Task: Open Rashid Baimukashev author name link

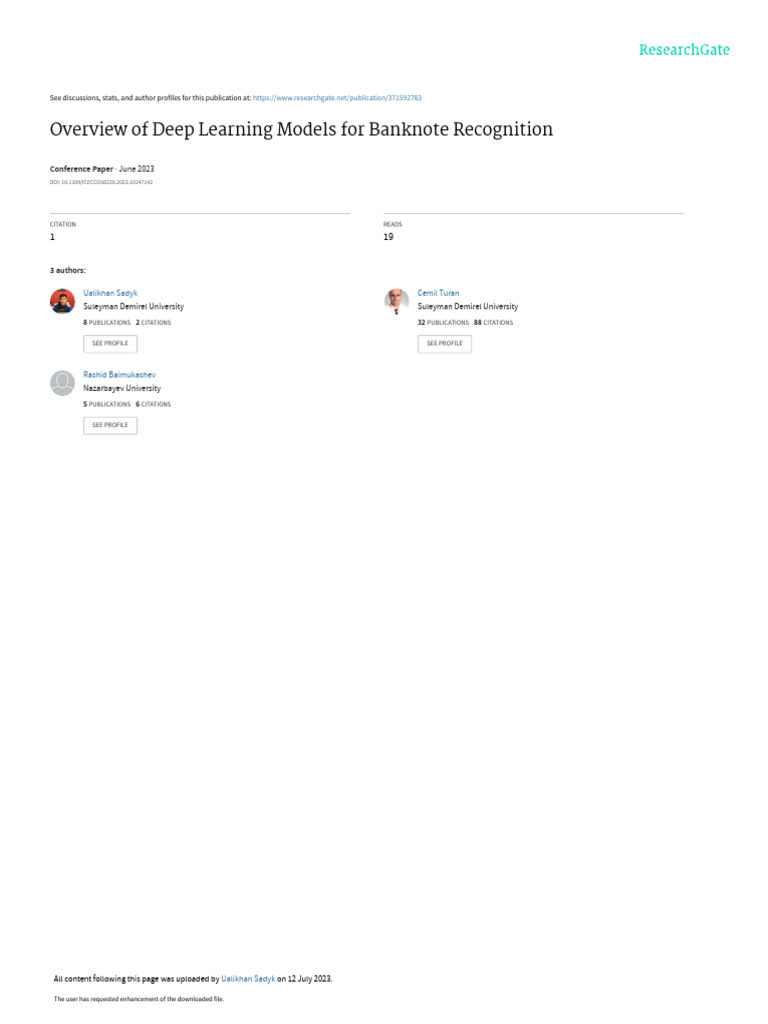Action: click(x=120, y=375)
